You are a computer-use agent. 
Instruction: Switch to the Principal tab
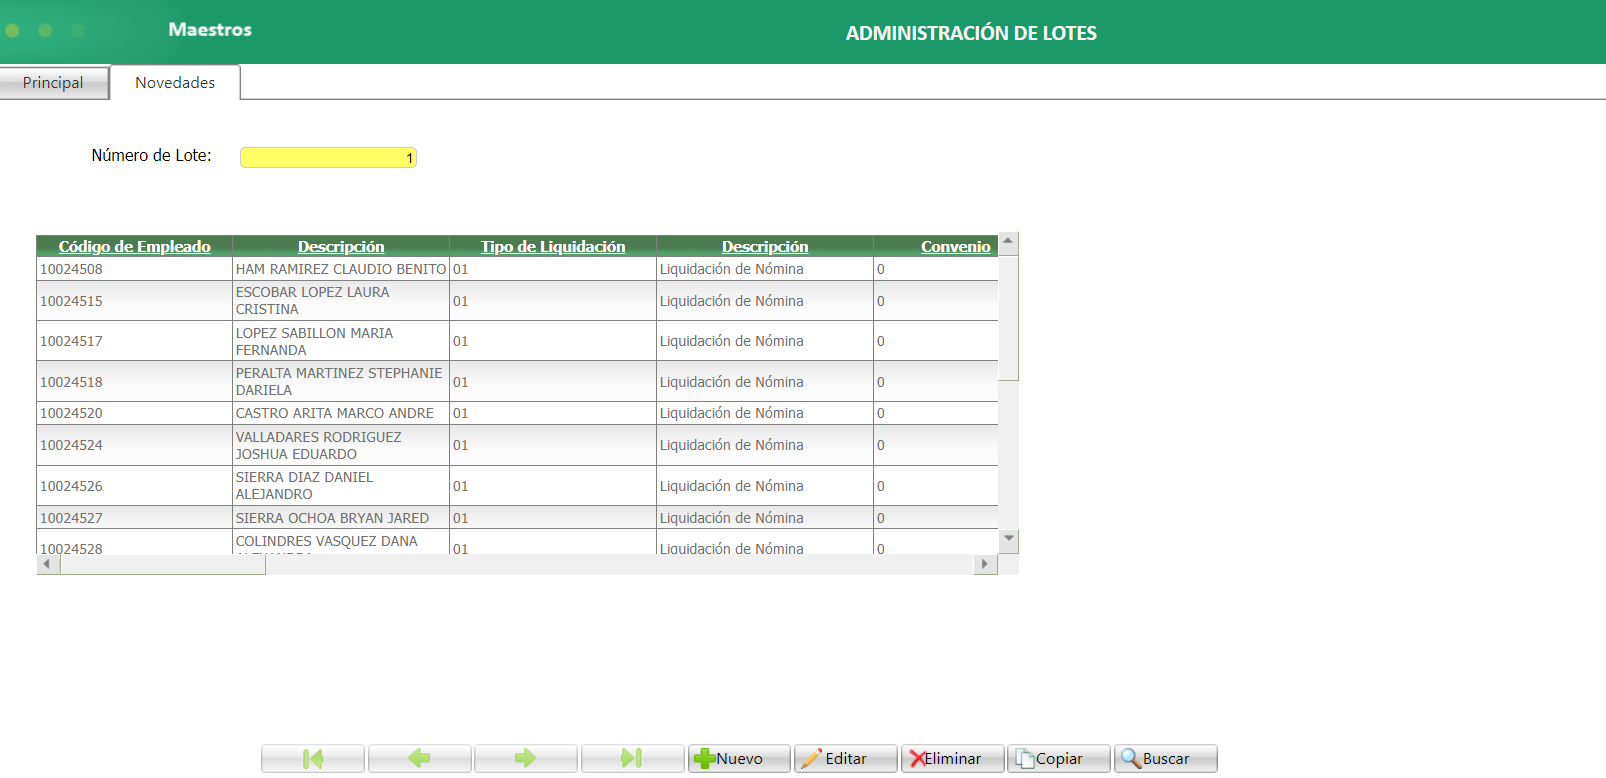coord(53,83)
